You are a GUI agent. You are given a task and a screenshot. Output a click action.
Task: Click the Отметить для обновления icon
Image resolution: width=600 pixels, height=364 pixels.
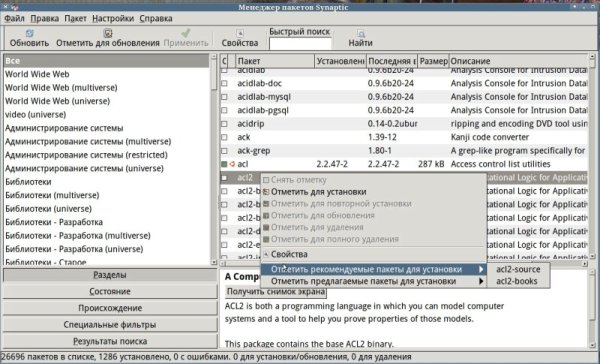[108, 33]
